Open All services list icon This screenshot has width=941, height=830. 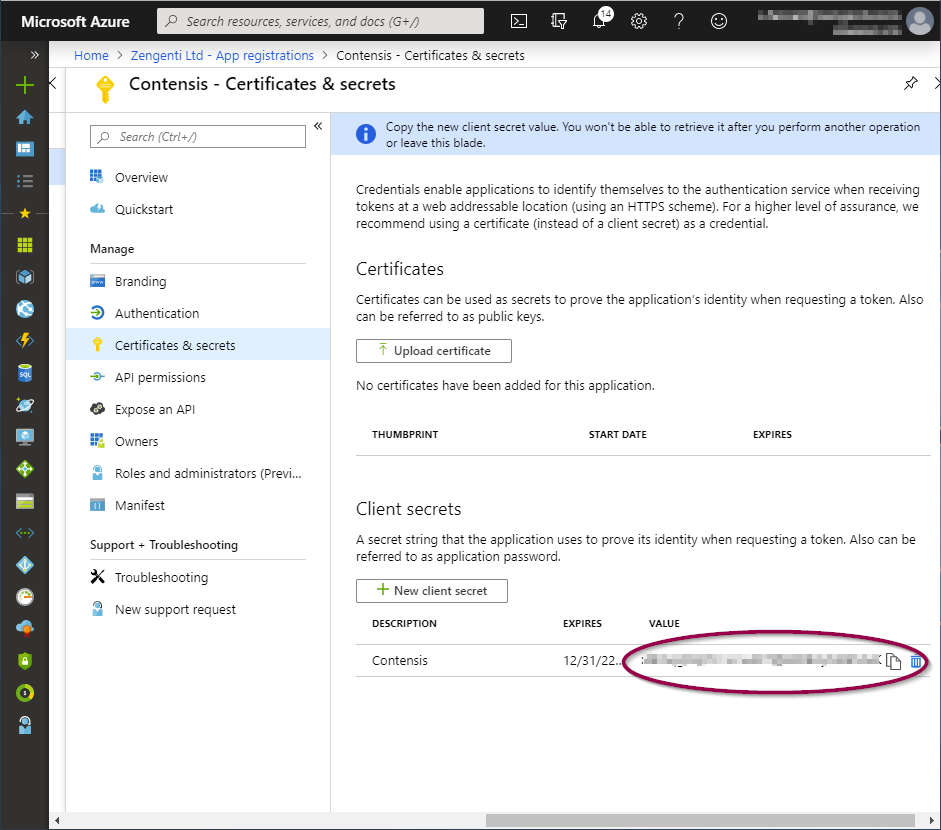pyautogui.click(x=25, y=181)
